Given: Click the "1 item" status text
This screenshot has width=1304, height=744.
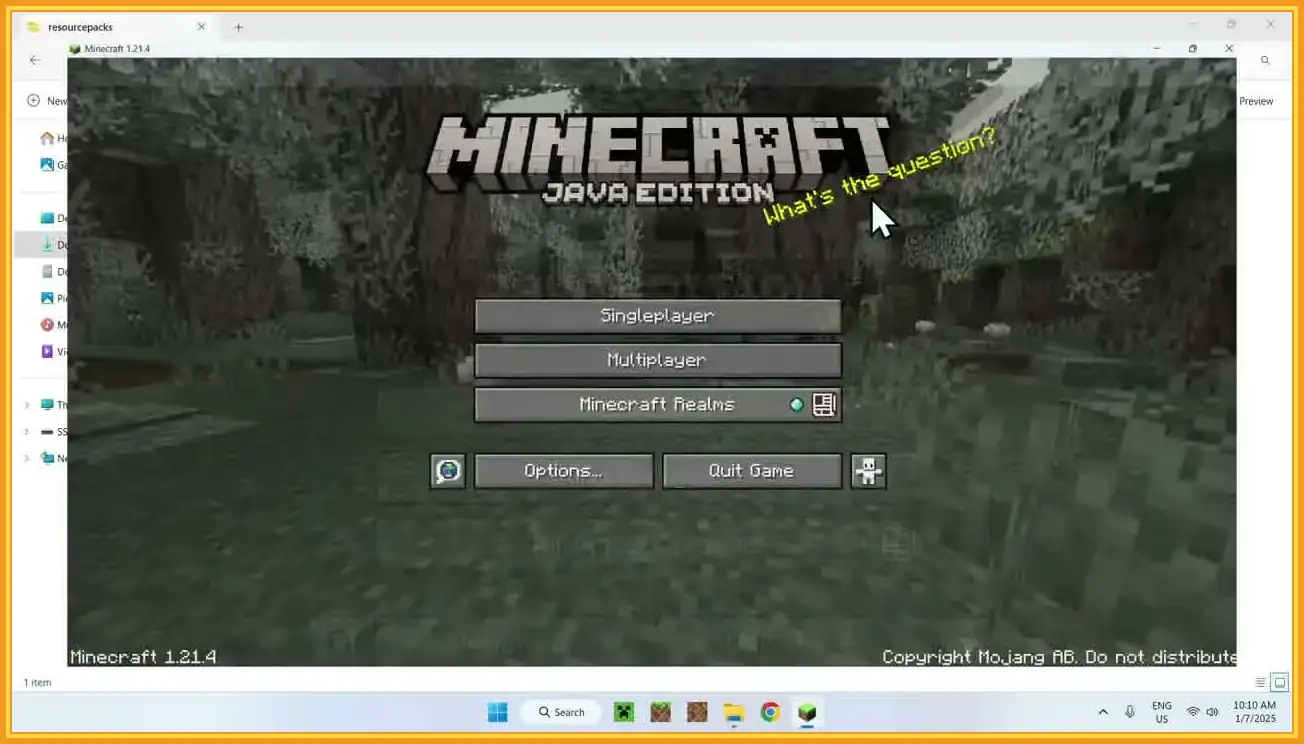Looking at the screenshot, I should 37,683.
